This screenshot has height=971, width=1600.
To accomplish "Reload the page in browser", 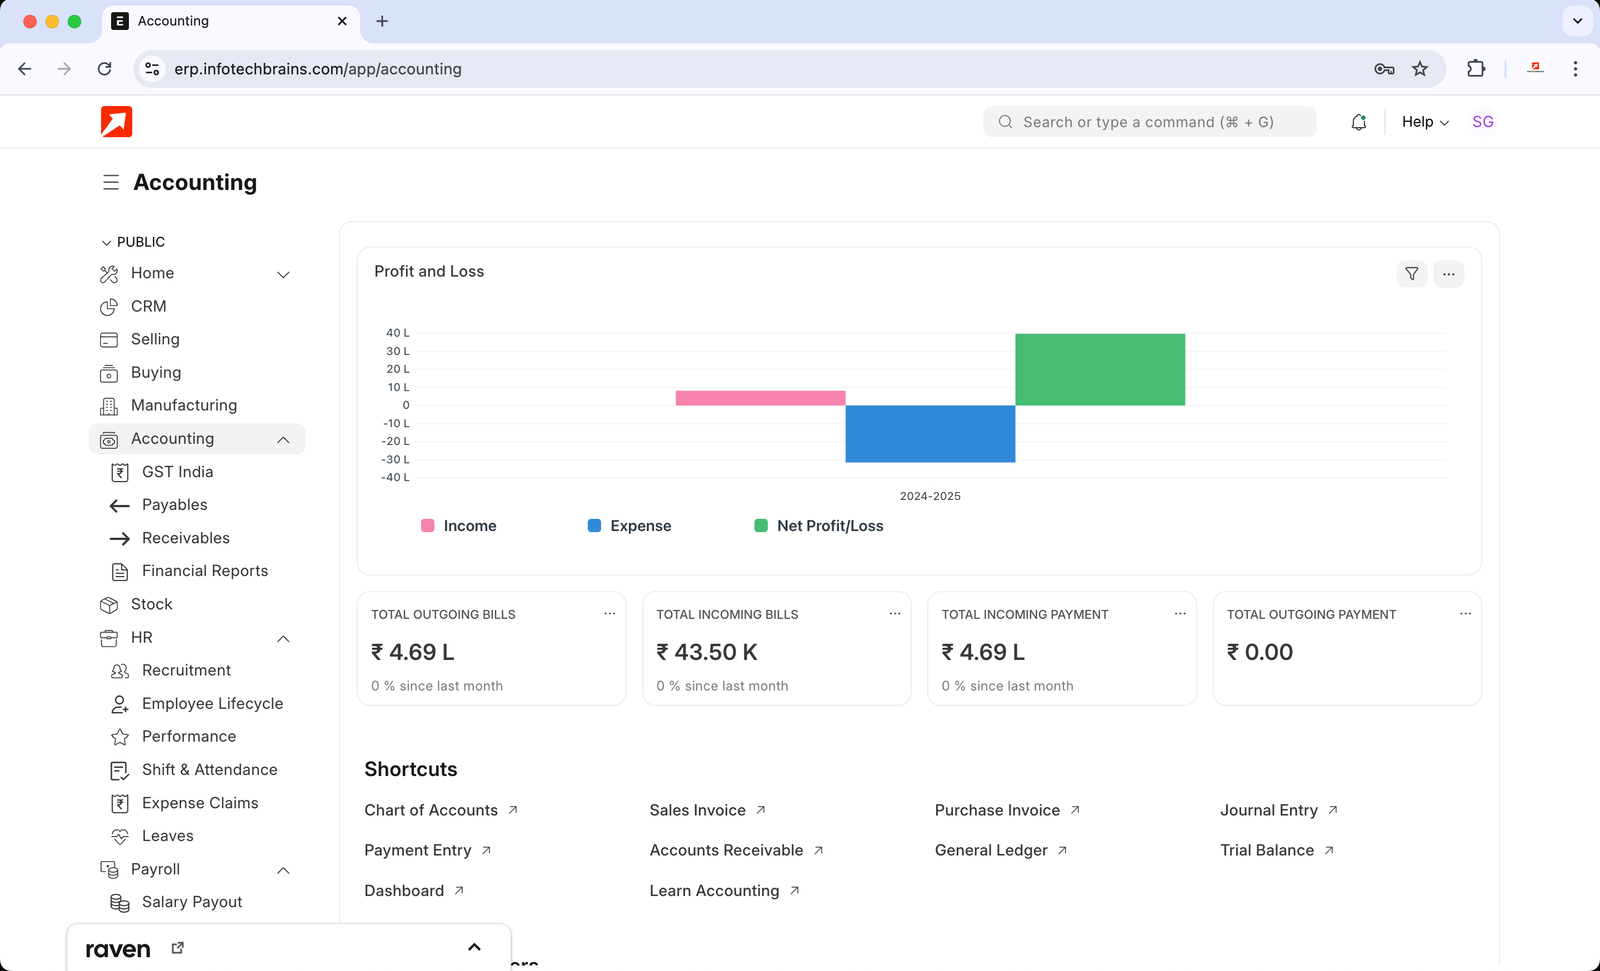I will tap(105, 69).
